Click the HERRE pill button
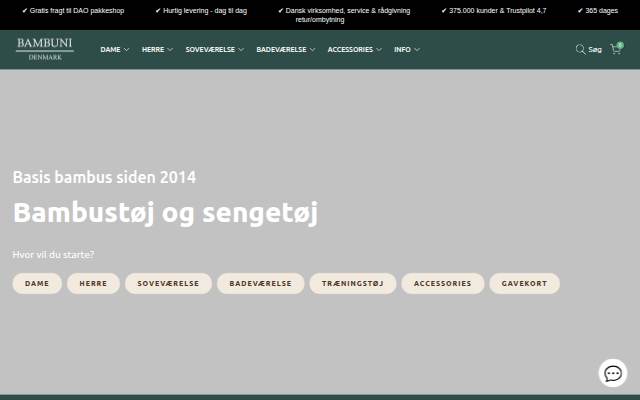The height and width of the screenshot is (400, 640). point(93,283)
